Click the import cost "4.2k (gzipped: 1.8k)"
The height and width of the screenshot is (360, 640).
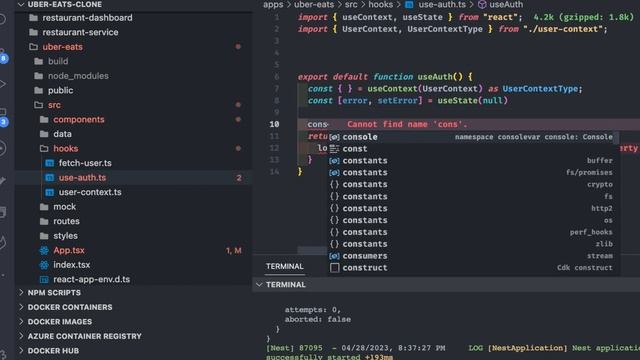coord(584,17)
